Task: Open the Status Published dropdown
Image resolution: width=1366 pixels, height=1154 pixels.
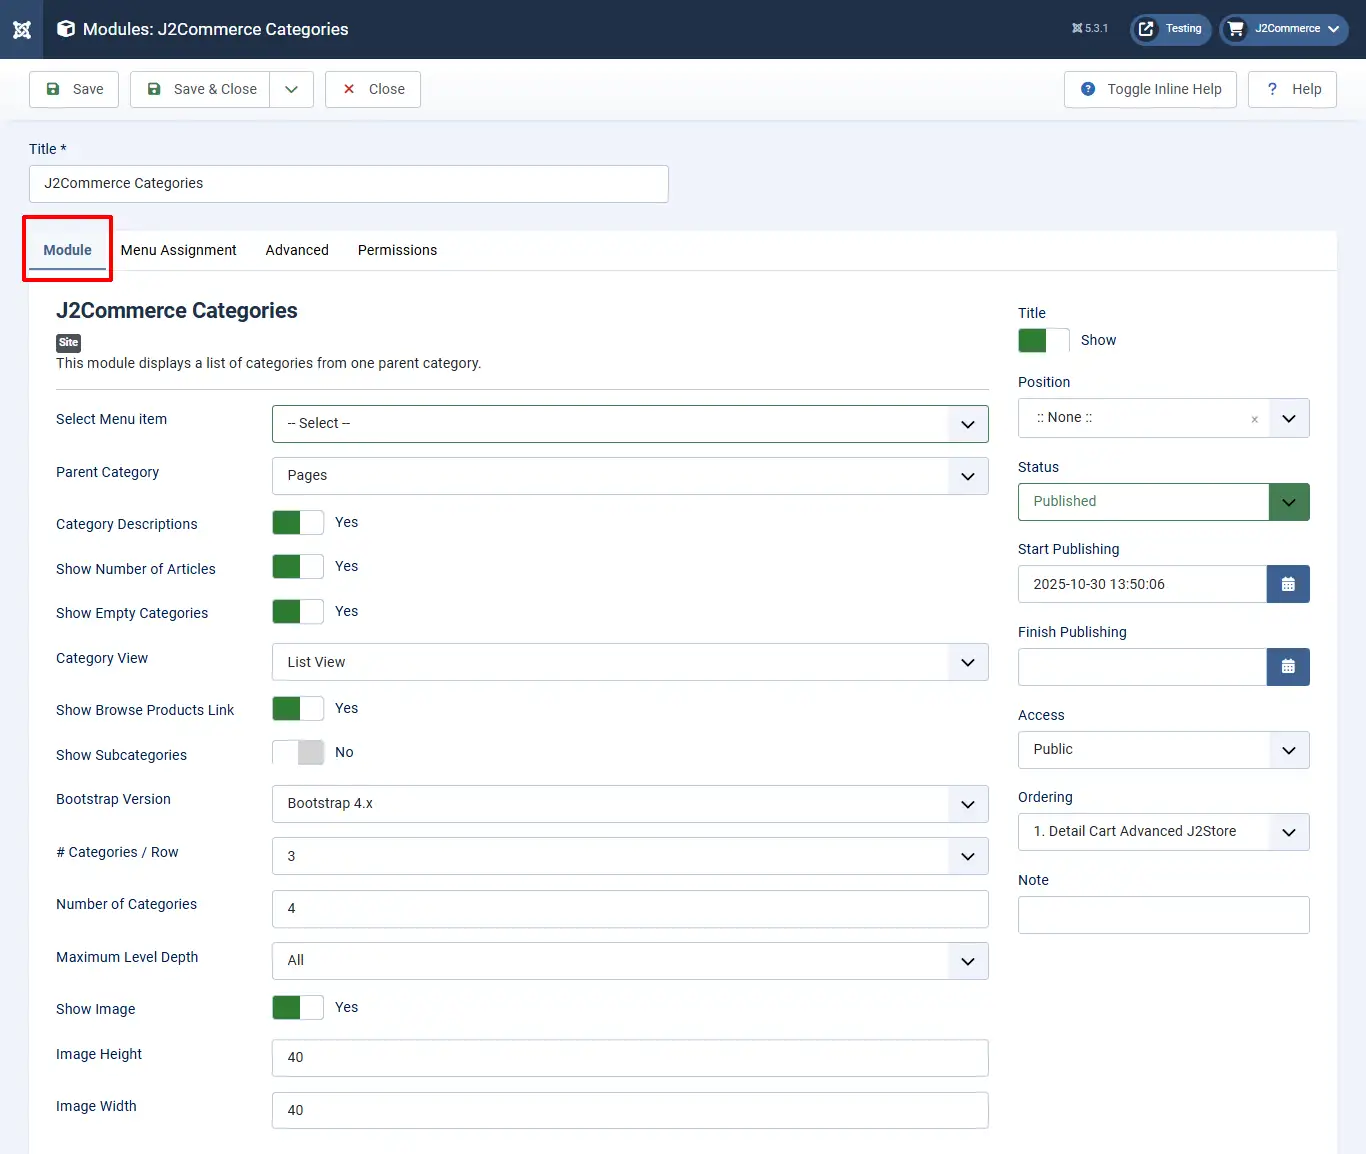Action: (x=1164, y=502)
